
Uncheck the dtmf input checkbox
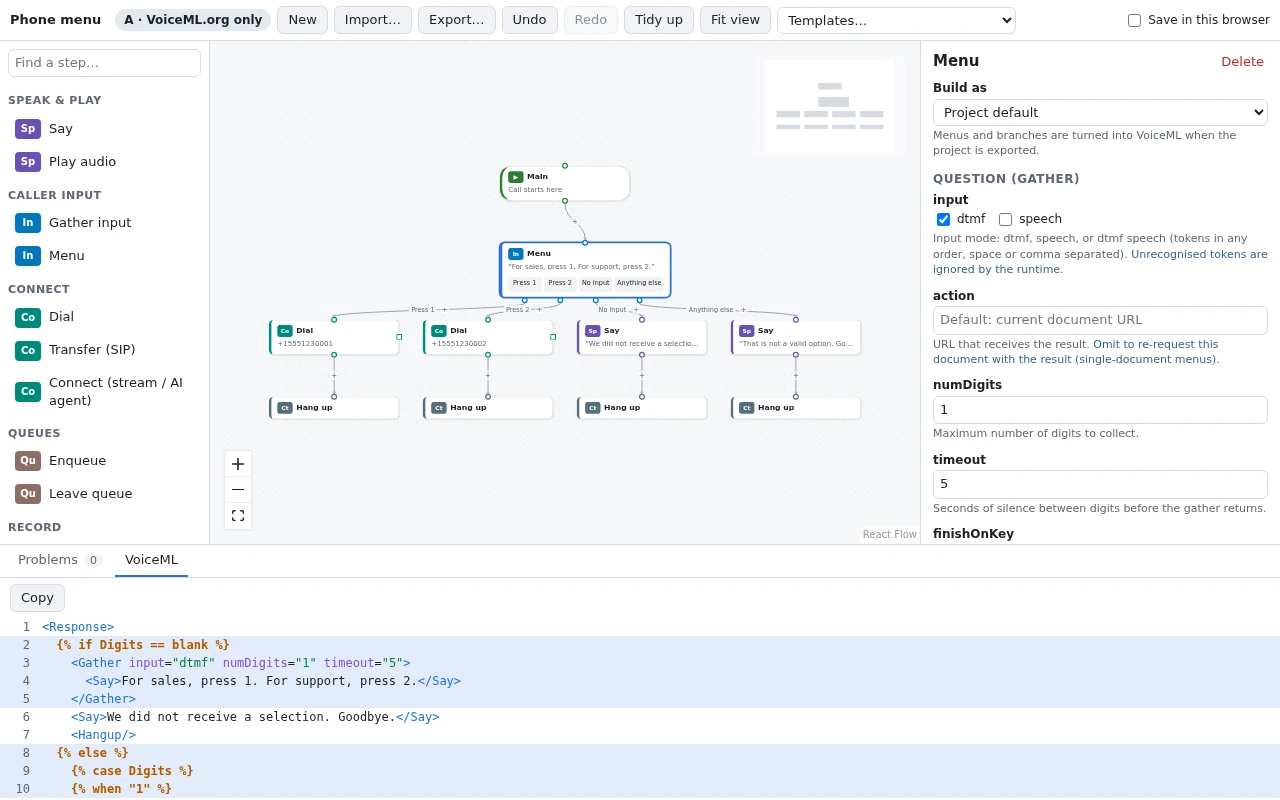(943, 220)
